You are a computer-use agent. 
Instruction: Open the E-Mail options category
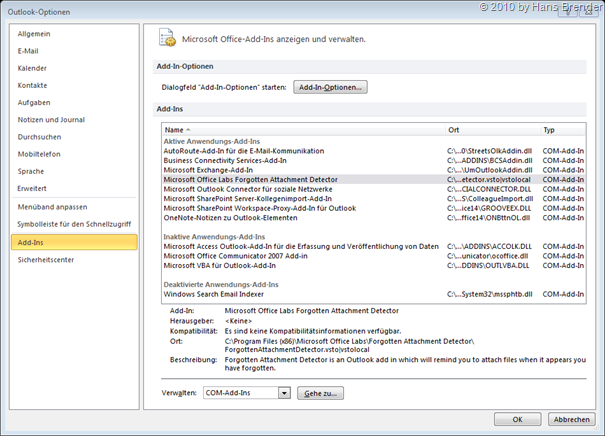pyautogui.click(x=28, y=51)
